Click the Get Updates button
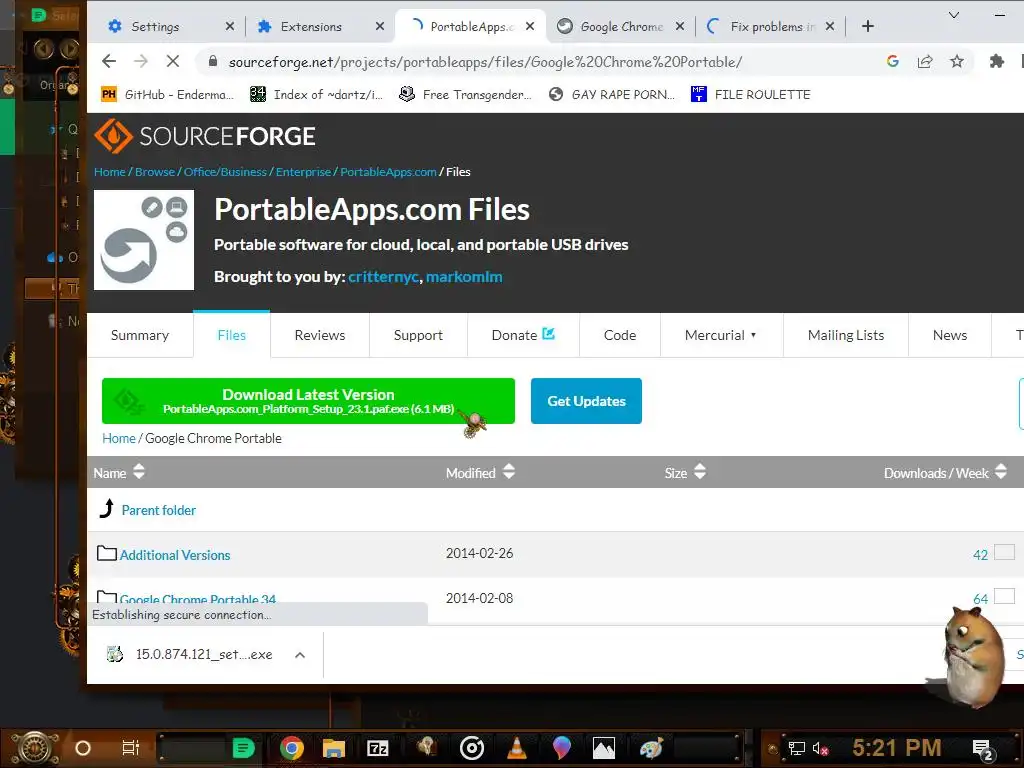 pos(586,401)
